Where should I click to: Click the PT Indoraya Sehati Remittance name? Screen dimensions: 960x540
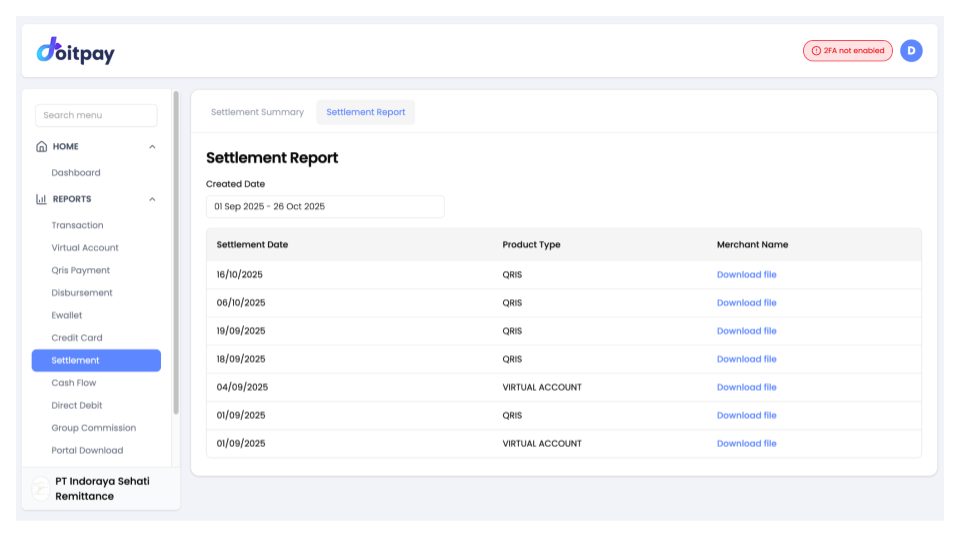(102, 489)
